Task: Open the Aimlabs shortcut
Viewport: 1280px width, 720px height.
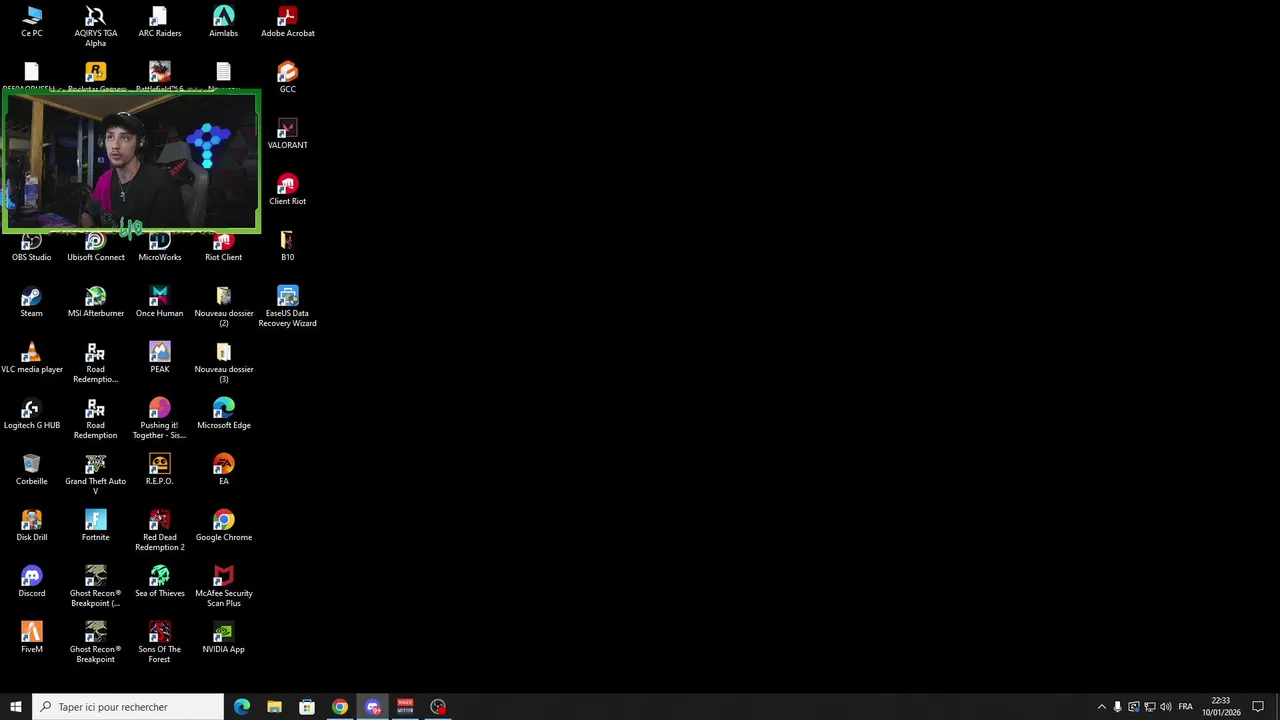Action: click(224, 22)
